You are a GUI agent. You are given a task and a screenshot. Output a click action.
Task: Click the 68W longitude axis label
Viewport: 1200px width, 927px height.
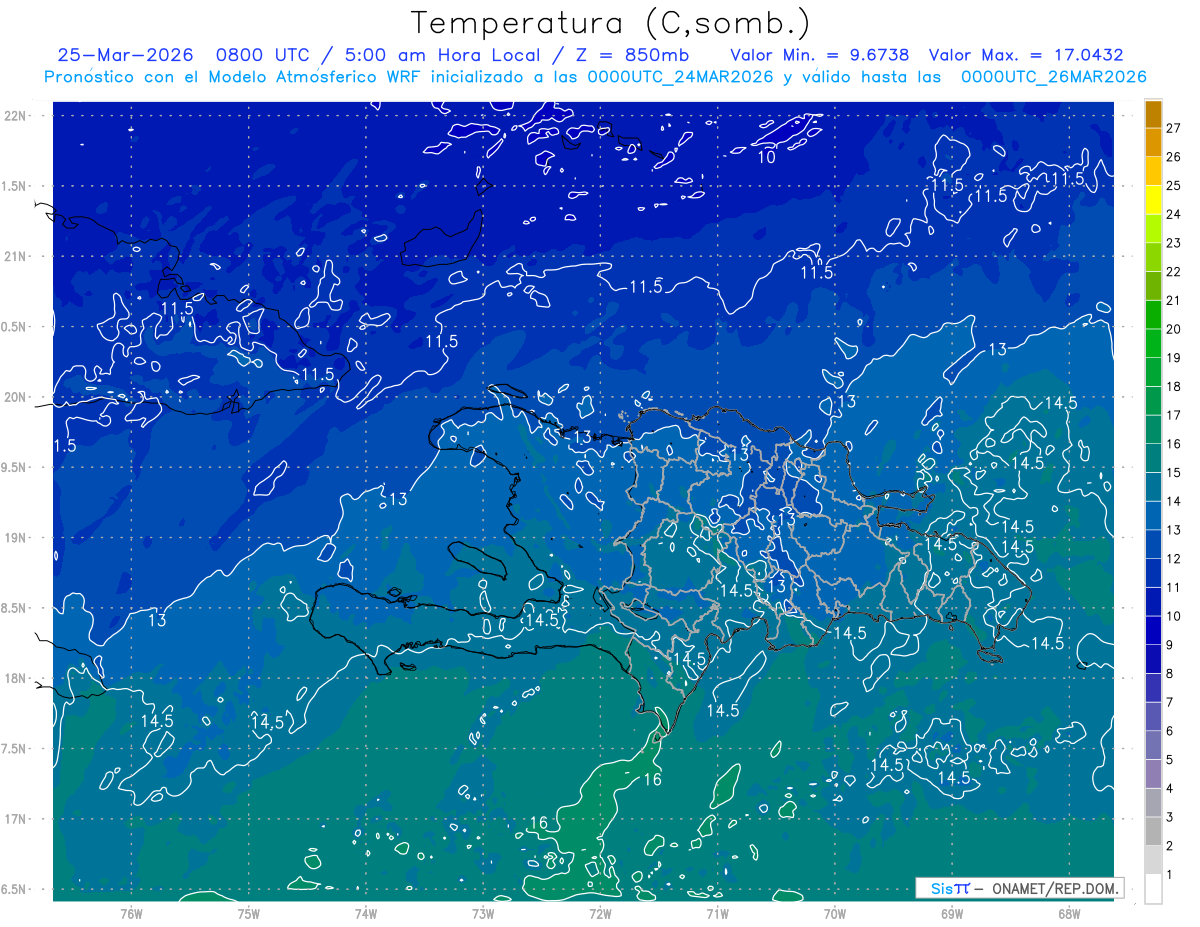pyautogui.click(x=1068, y=913)
